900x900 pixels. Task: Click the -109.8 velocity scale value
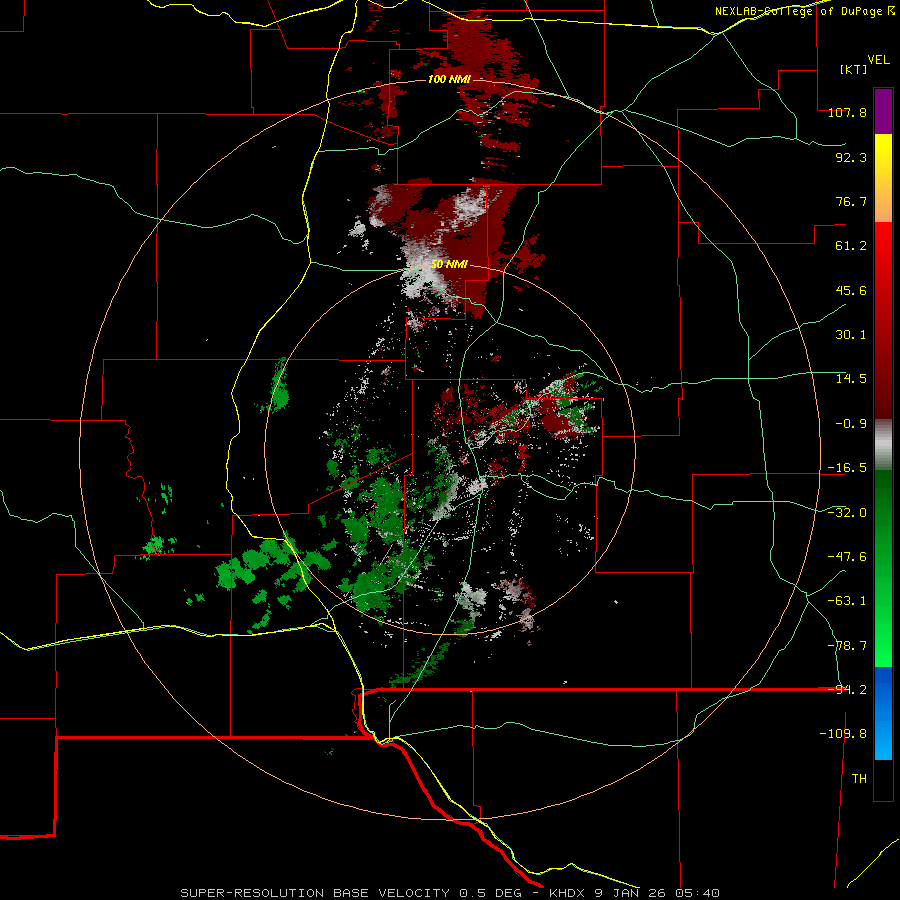tap(843, 734)
